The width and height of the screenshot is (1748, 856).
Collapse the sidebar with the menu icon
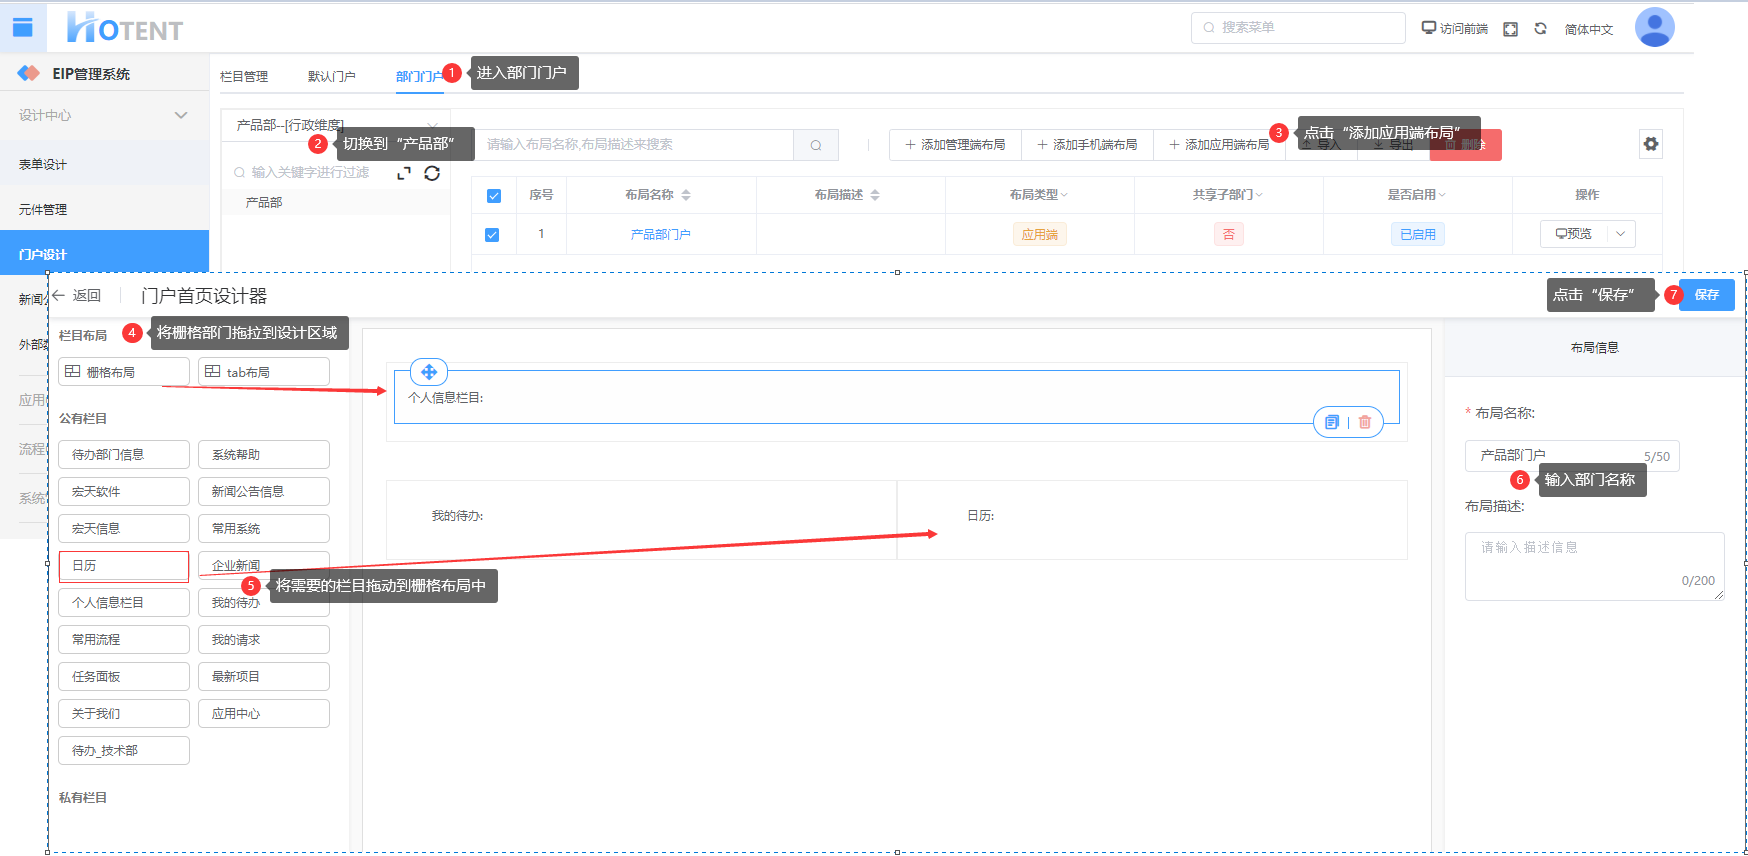click(x=22, y=27)
